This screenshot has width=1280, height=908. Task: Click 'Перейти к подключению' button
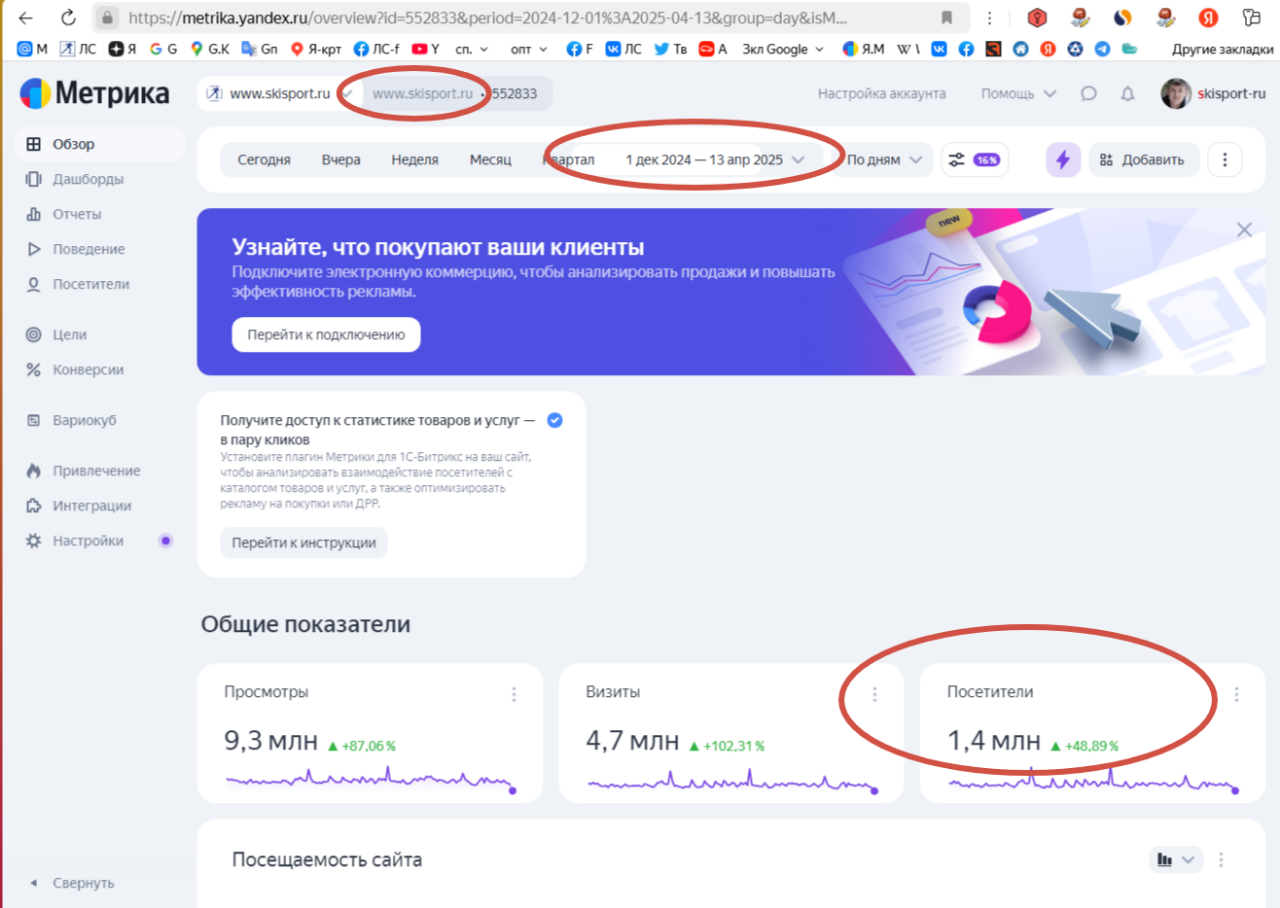pos(326,335)
